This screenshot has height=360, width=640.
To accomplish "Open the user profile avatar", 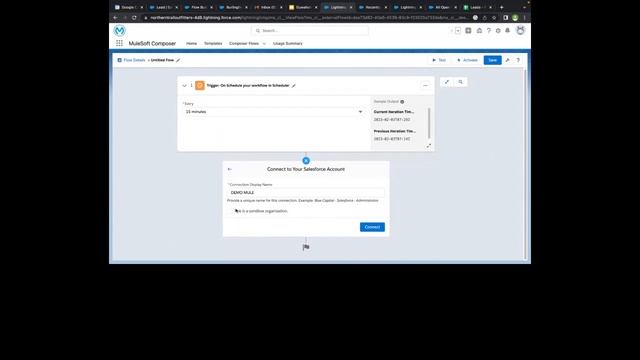I will pyautogui.click(x=520, y=30).
